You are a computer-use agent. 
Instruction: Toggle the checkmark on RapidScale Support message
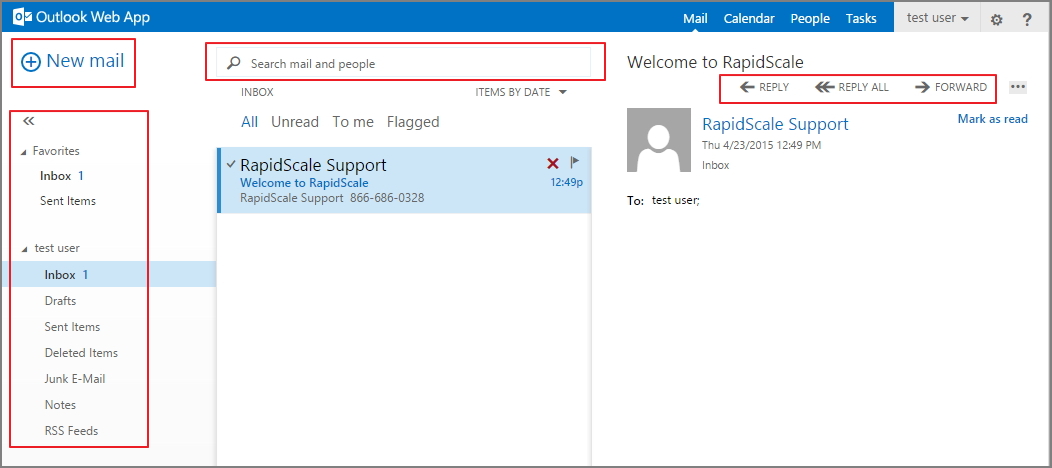(231, 164)
